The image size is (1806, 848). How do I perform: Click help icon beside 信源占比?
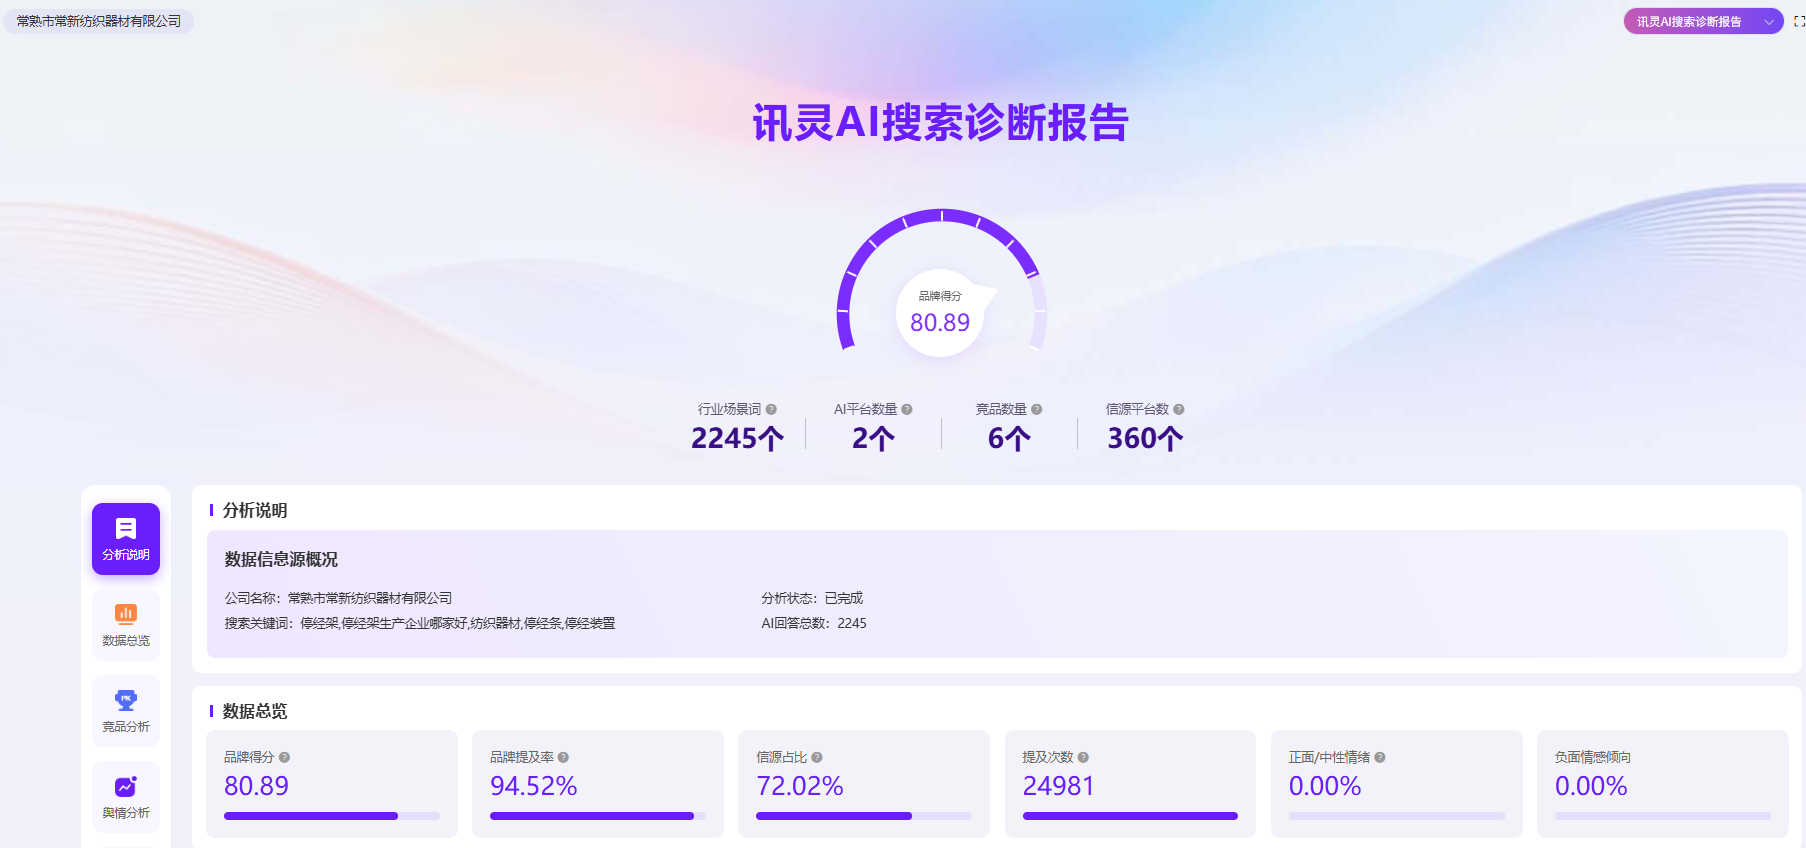point(817,757)
